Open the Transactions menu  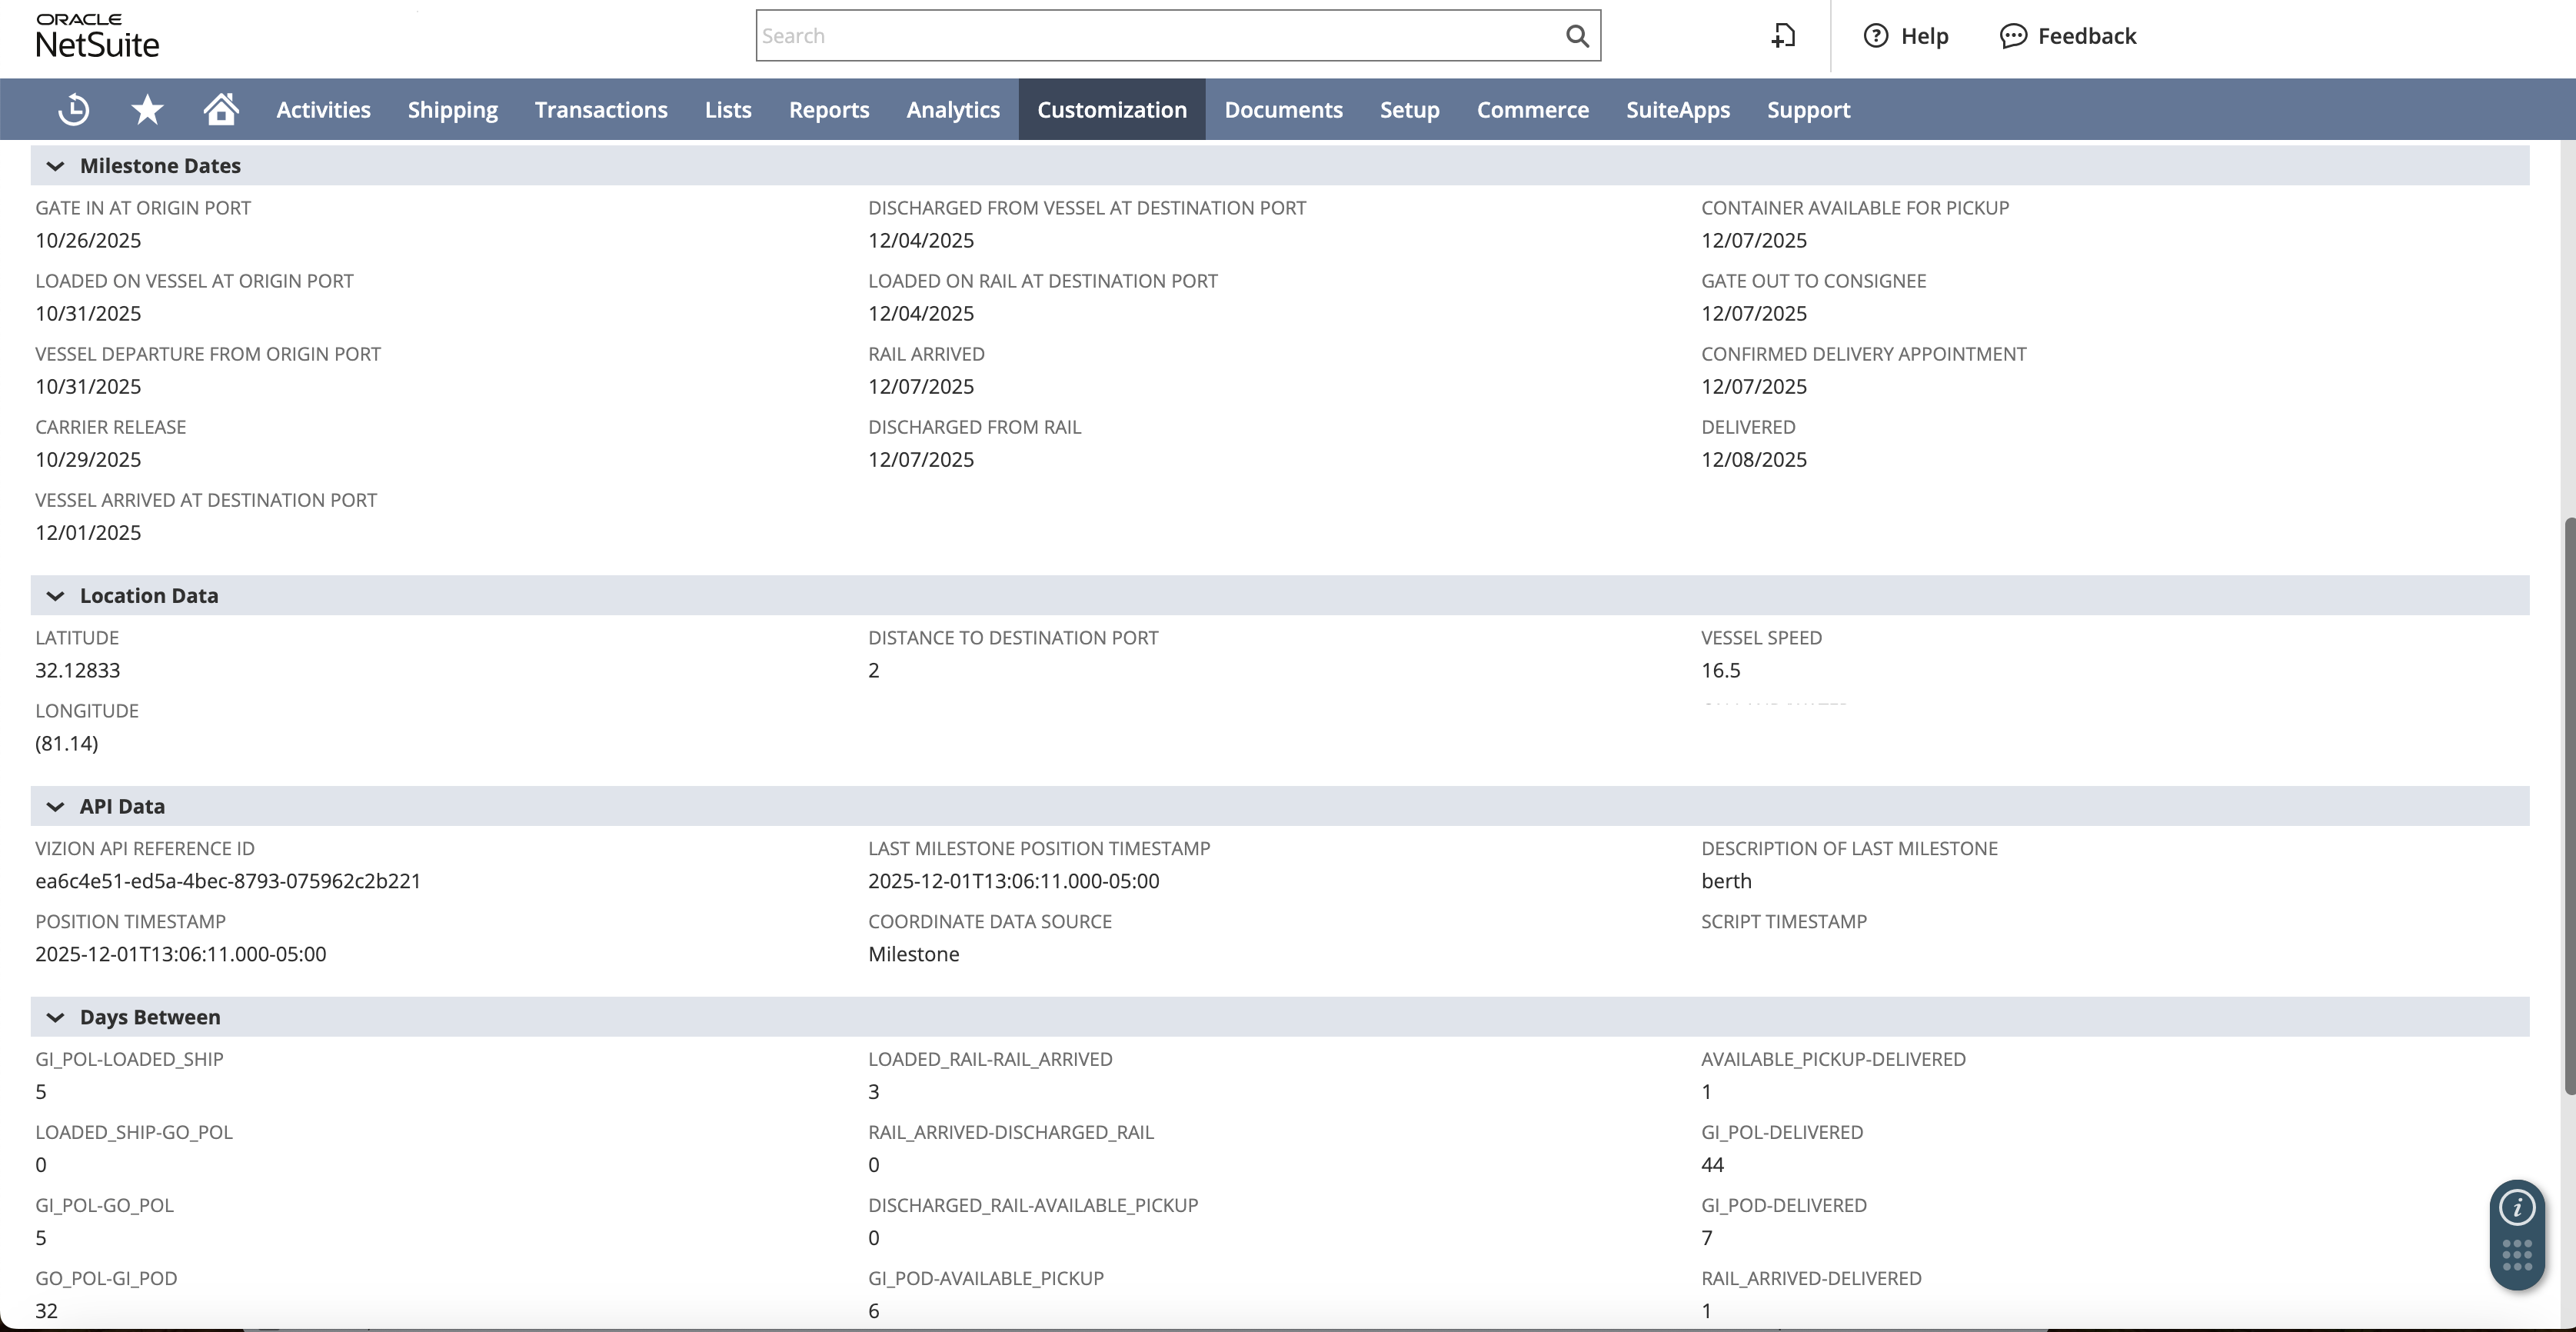pyautogui.click(x=600, y=109)
